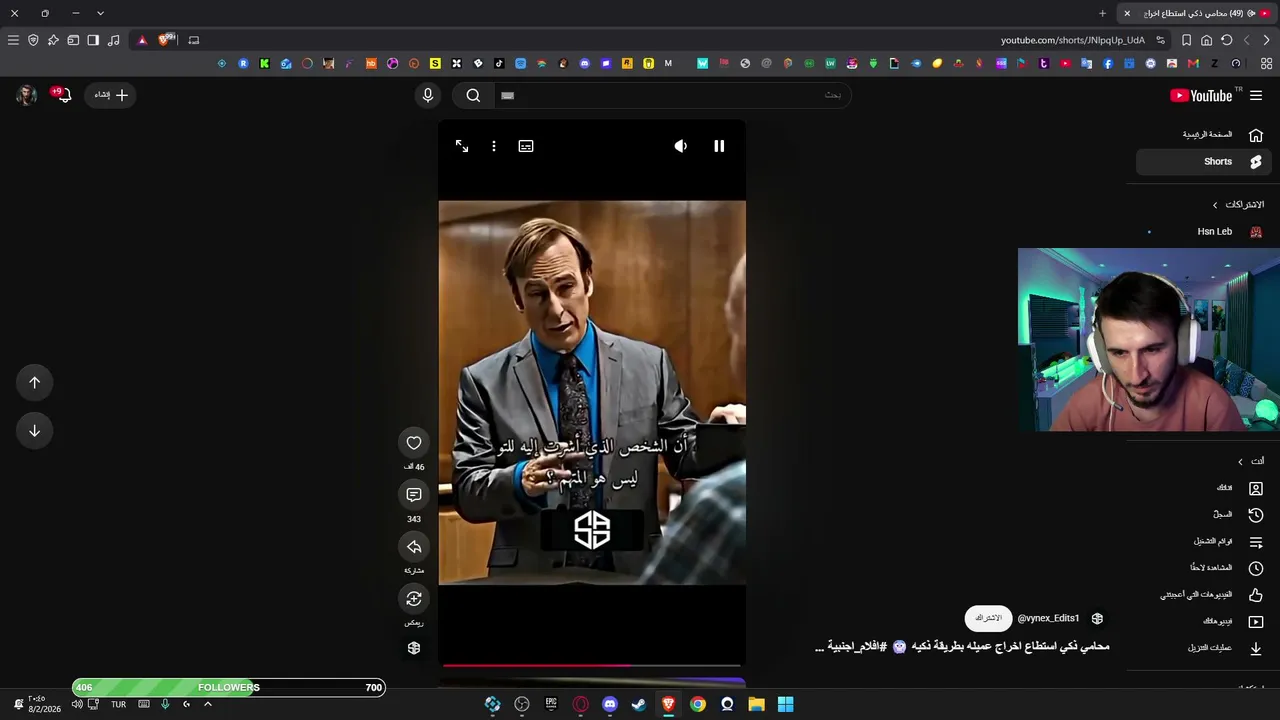Open YouTube notifications bell
Screen dimensions: 1280x720
click(63, 95)
